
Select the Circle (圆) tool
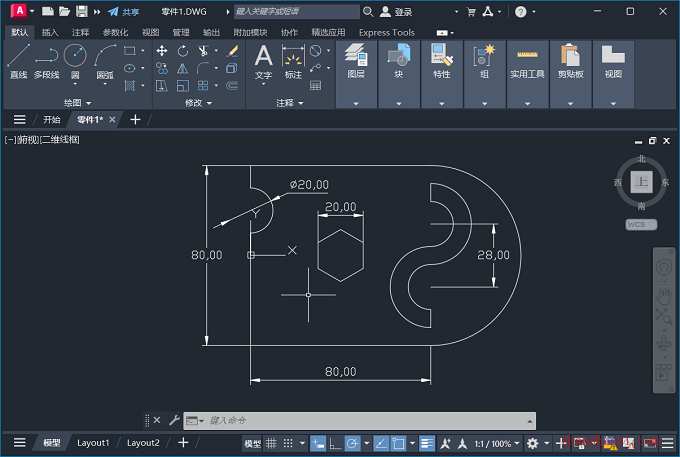click(x=75, y=61)
